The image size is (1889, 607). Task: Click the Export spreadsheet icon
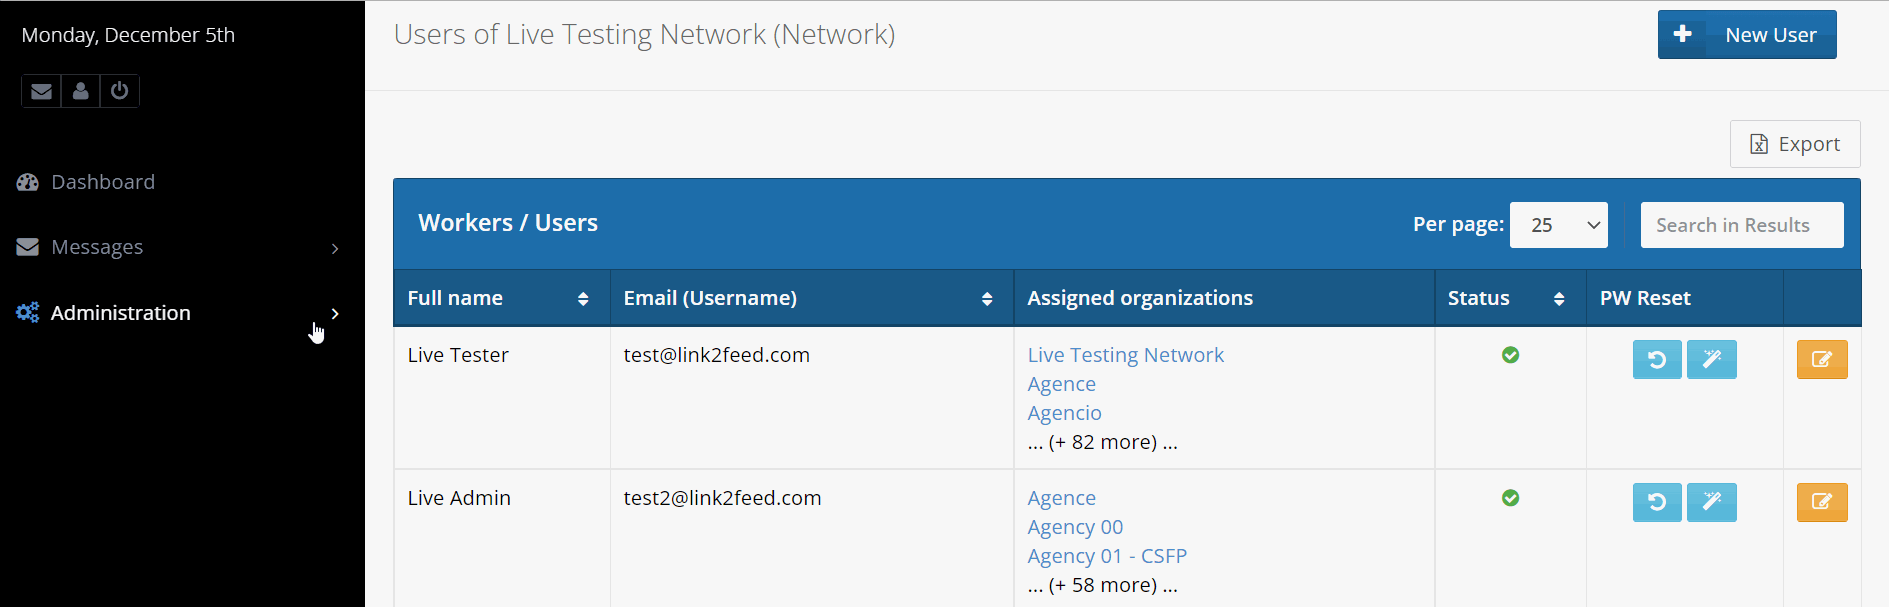click(1760, 144)
